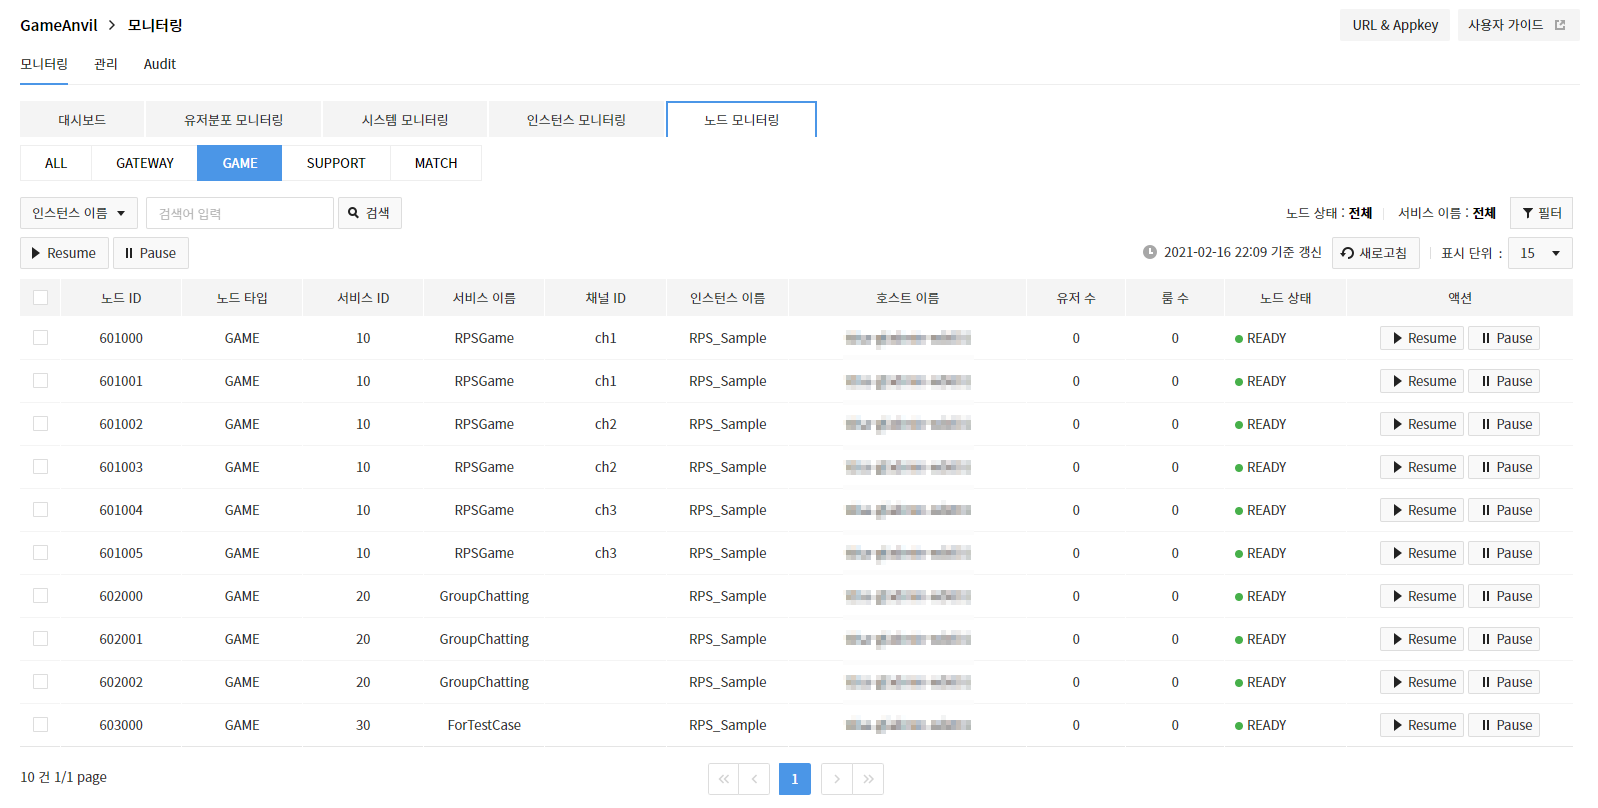Pause node 602000
The height and width of the screenshot is (808, 1598).
tap(1504, 596)
